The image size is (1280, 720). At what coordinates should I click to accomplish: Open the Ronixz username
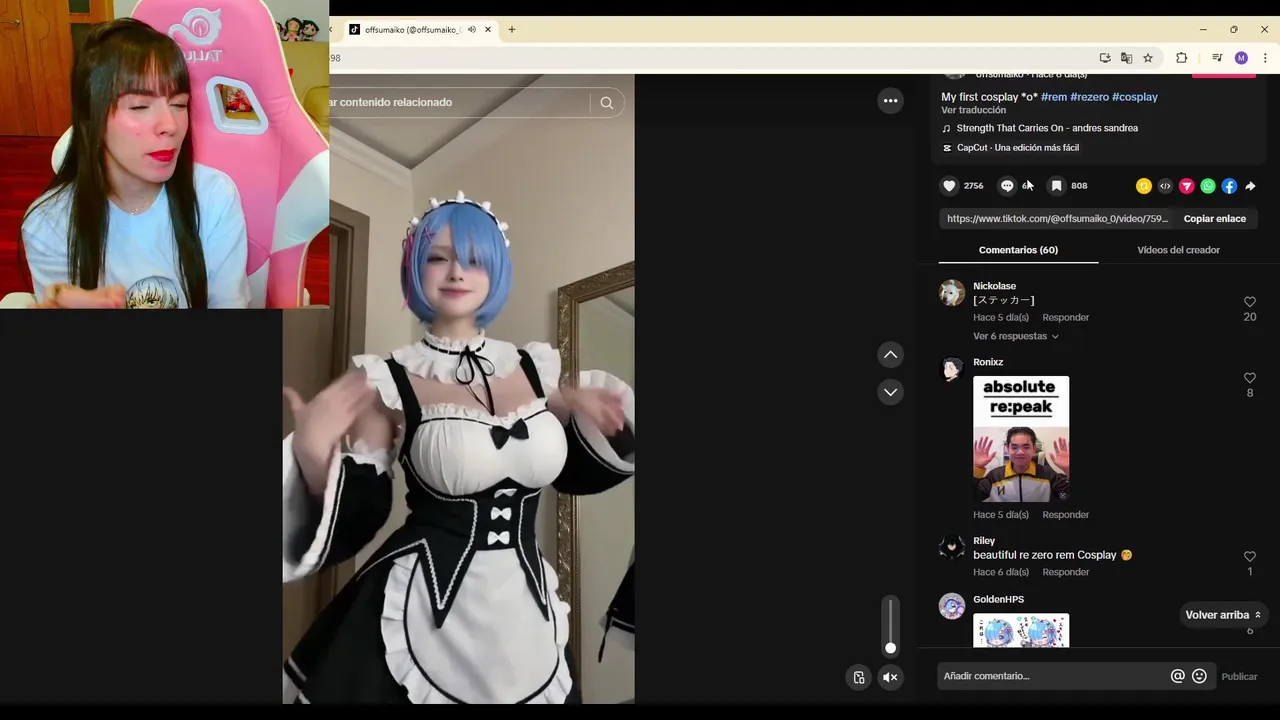(988, 362)
